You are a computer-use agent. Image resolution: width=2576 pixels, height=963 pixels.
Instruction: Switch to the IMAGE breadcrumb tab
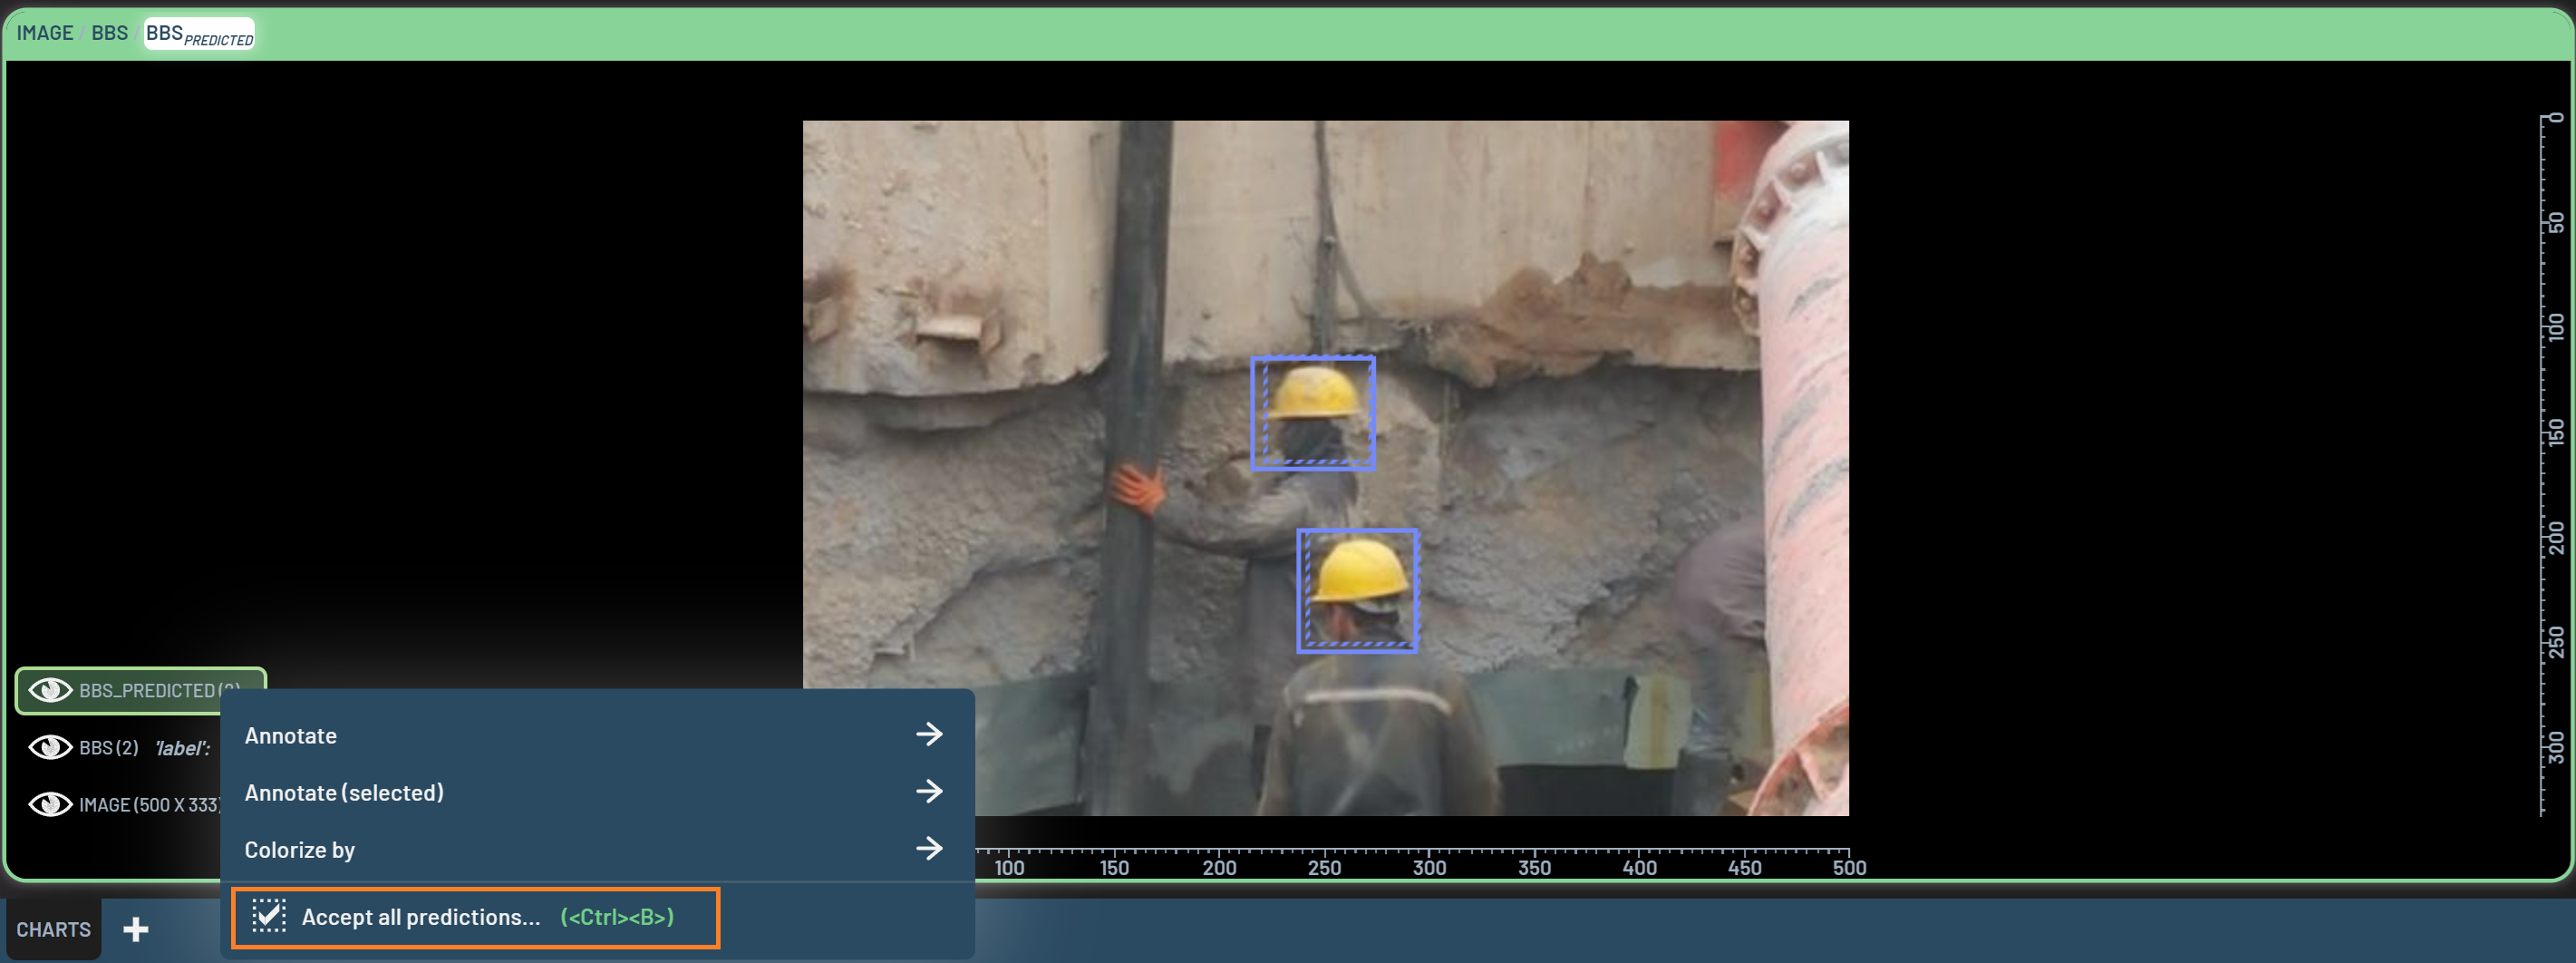click(44, 33)
